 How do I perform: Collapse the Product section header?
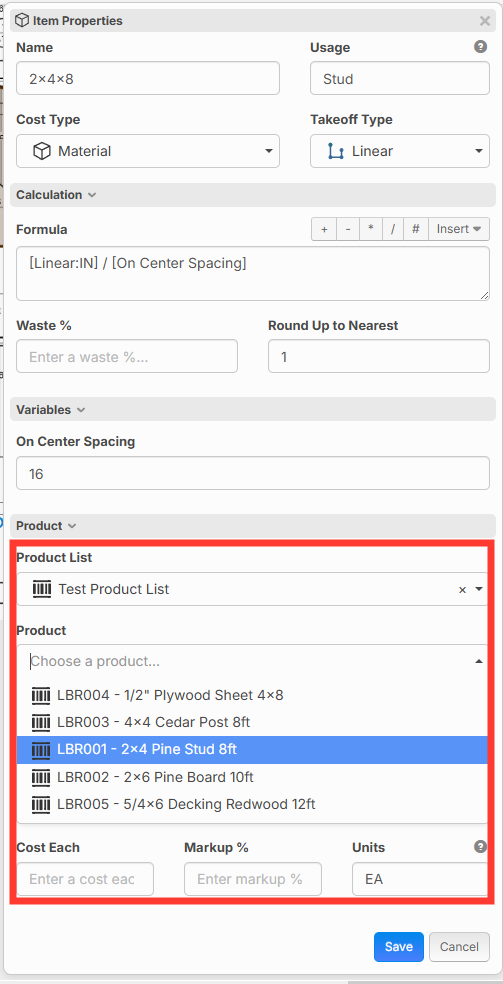tap(46, 526)
